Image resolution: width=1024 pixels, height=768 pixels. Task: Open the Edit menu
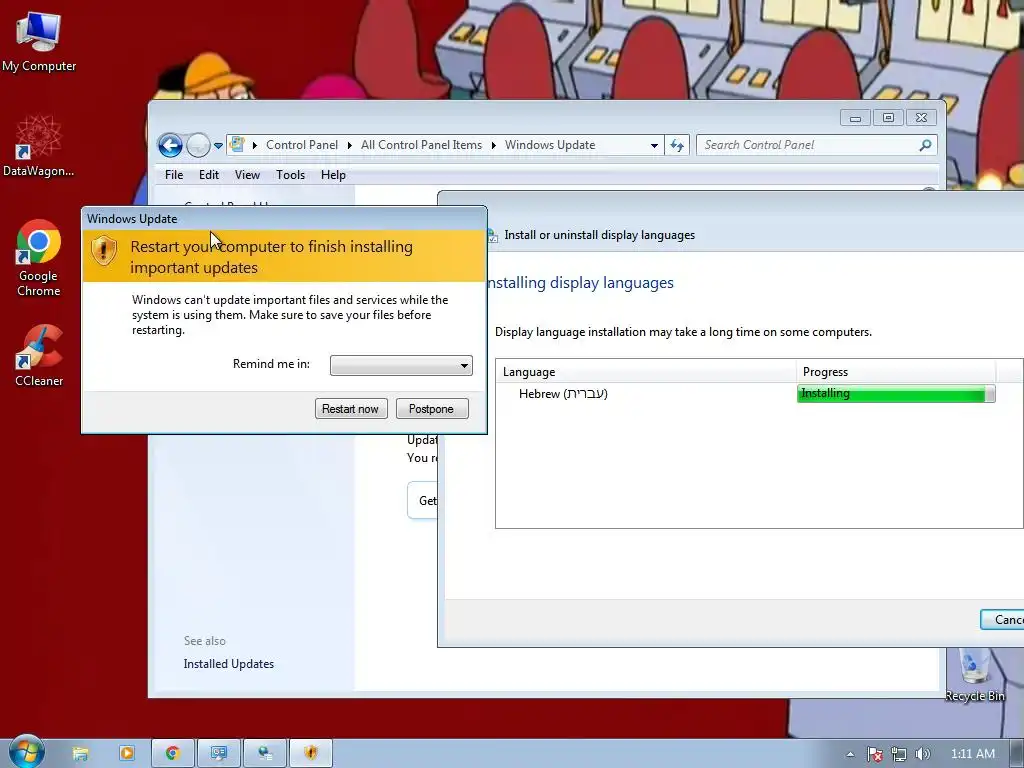(209, 175)
